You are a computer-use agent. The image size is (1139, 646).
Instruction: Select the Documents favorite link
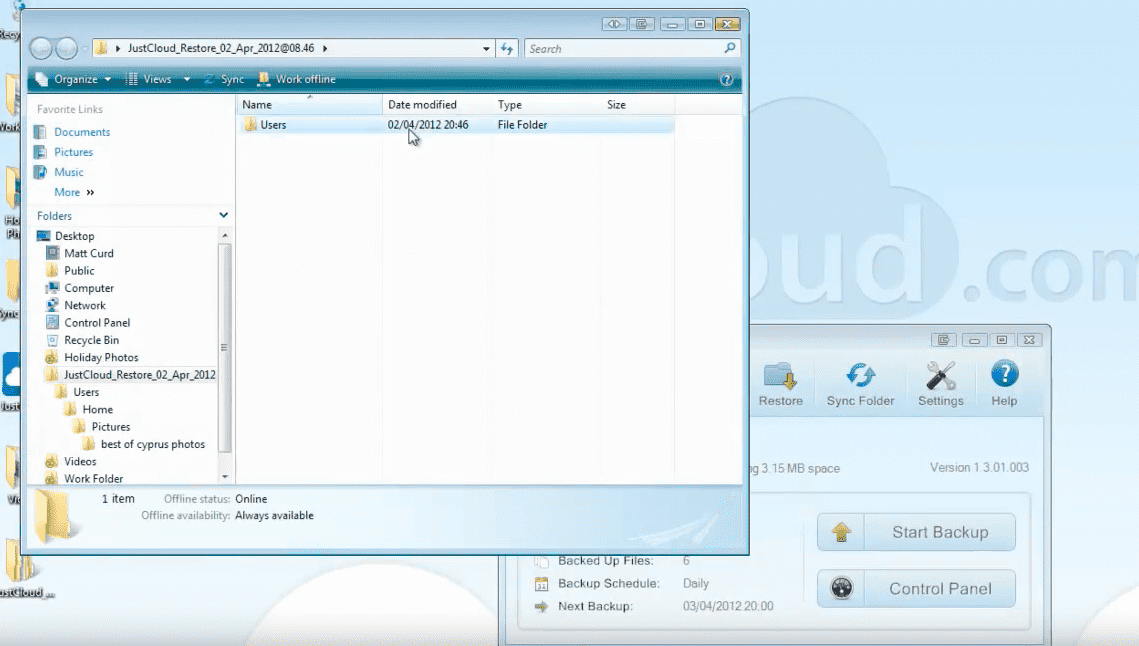pos(82,132)
